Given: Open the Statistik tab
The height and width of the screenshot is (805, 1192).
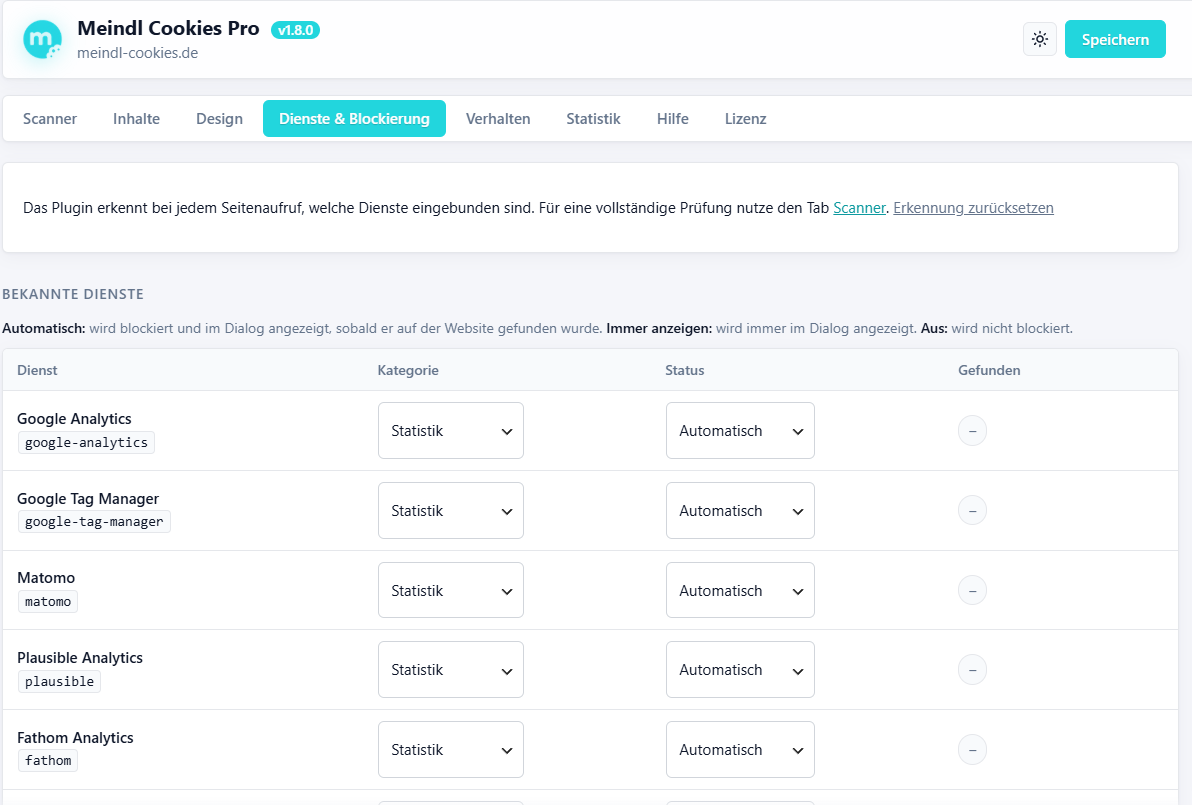Looking at the screenshot, I should [594, 119].
